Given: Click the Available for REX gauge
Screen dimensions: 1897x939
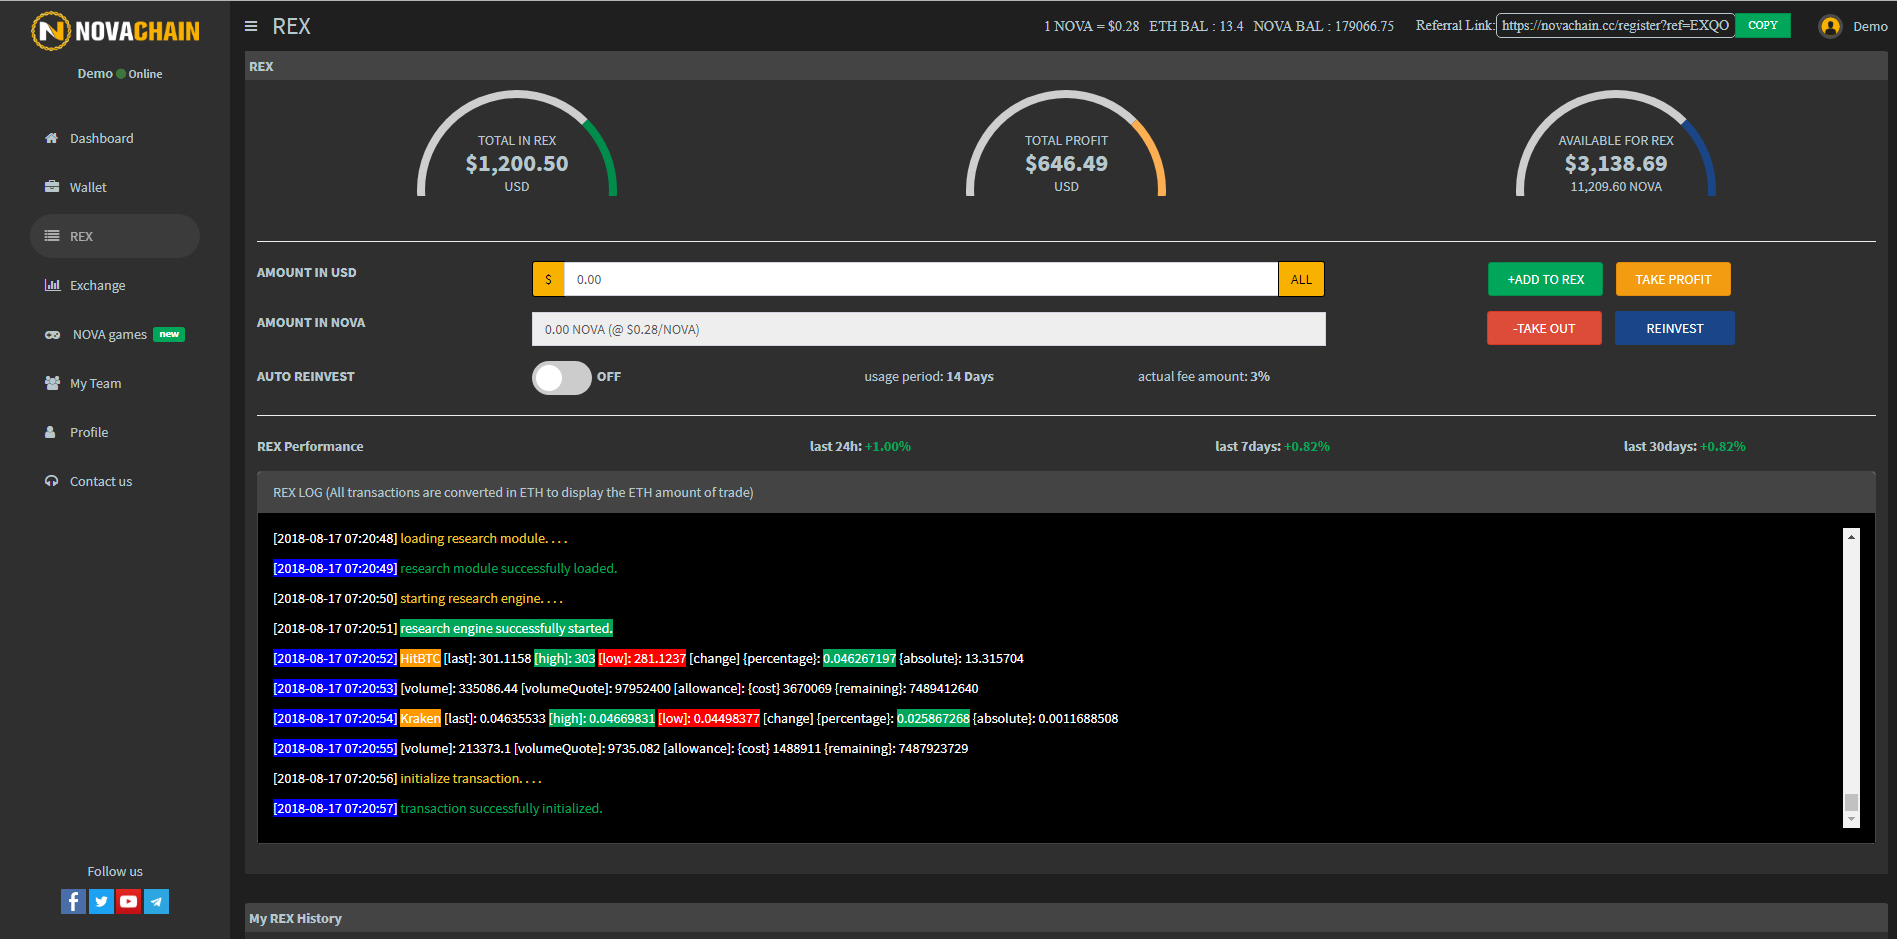Looking at the screenshot, I should (x=1615, y=145).
